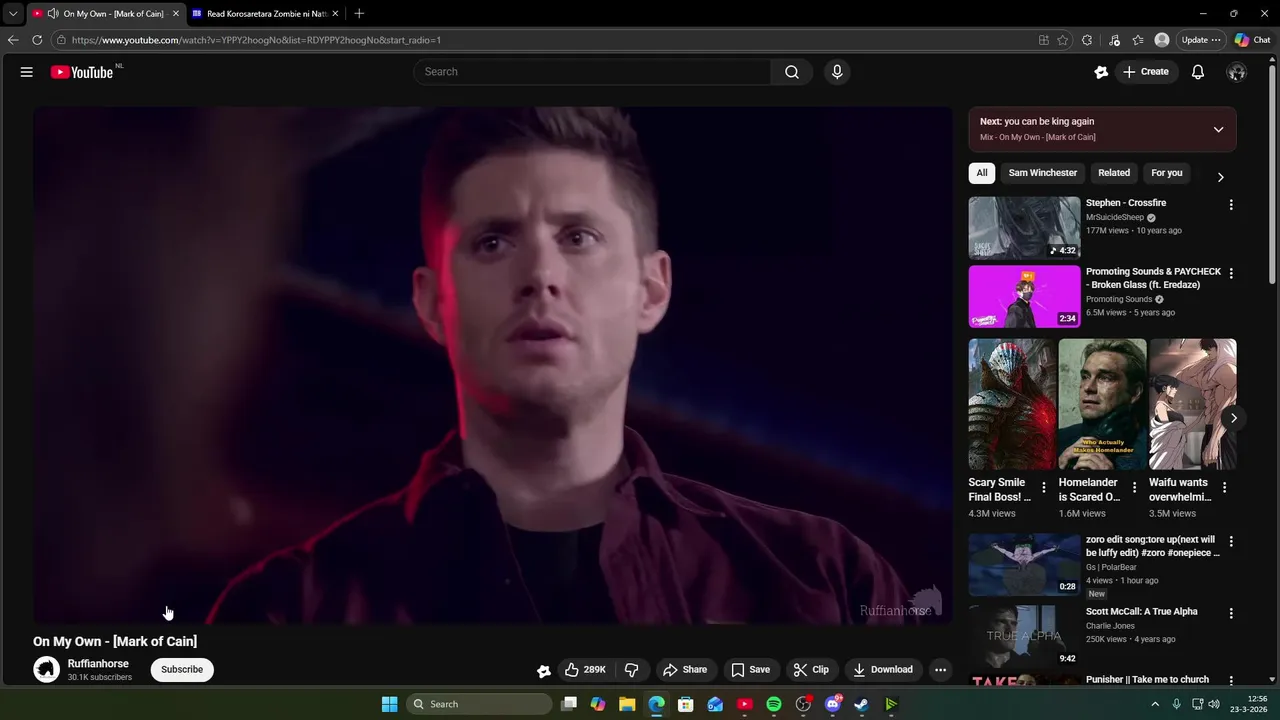The image size is (1280, 720).
Task: Open options for Scary Smile Final Boss short
Action: click(x=1044, y=488)
